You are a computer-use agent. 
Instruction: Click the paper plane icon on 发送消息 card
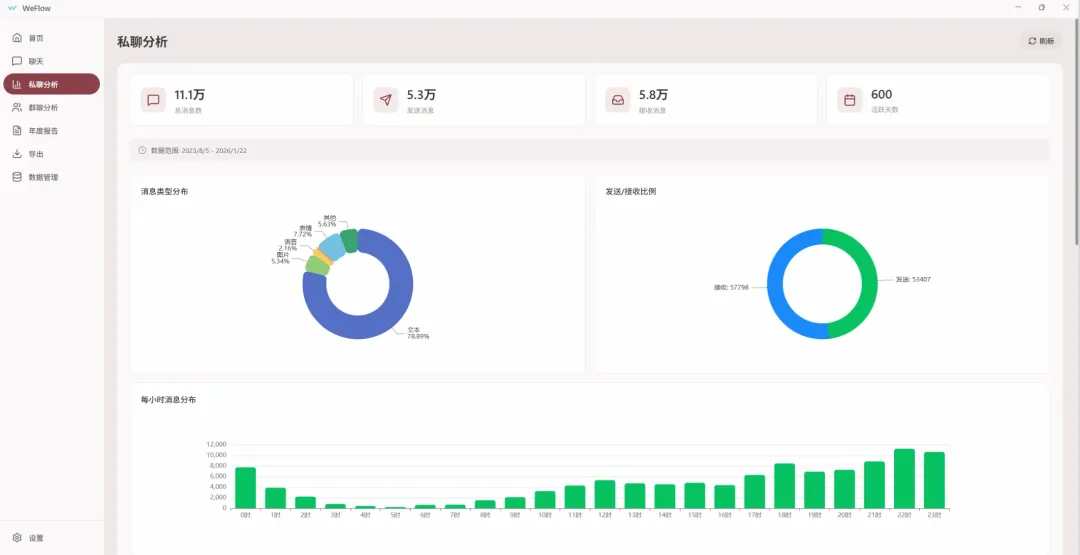coord(386,100)
